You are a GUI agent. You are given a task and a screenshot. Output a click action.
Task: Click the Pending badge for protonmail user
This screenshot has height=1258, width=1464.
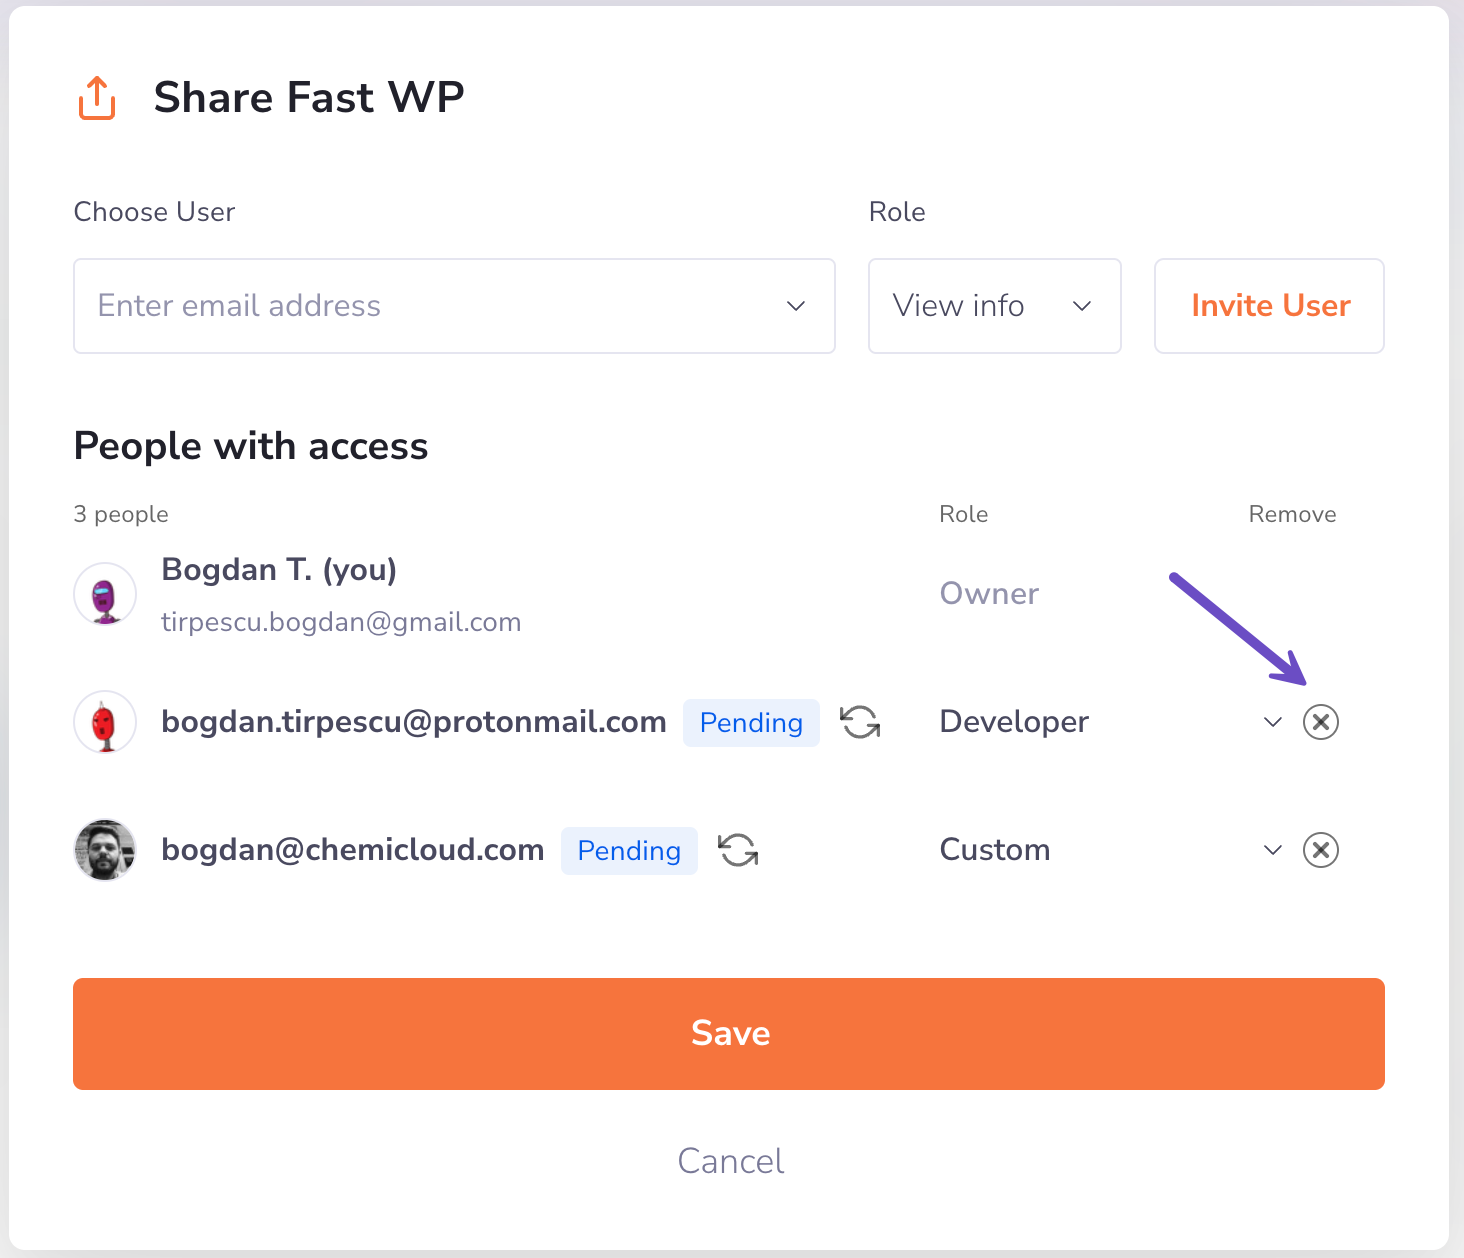click(751, 723)
